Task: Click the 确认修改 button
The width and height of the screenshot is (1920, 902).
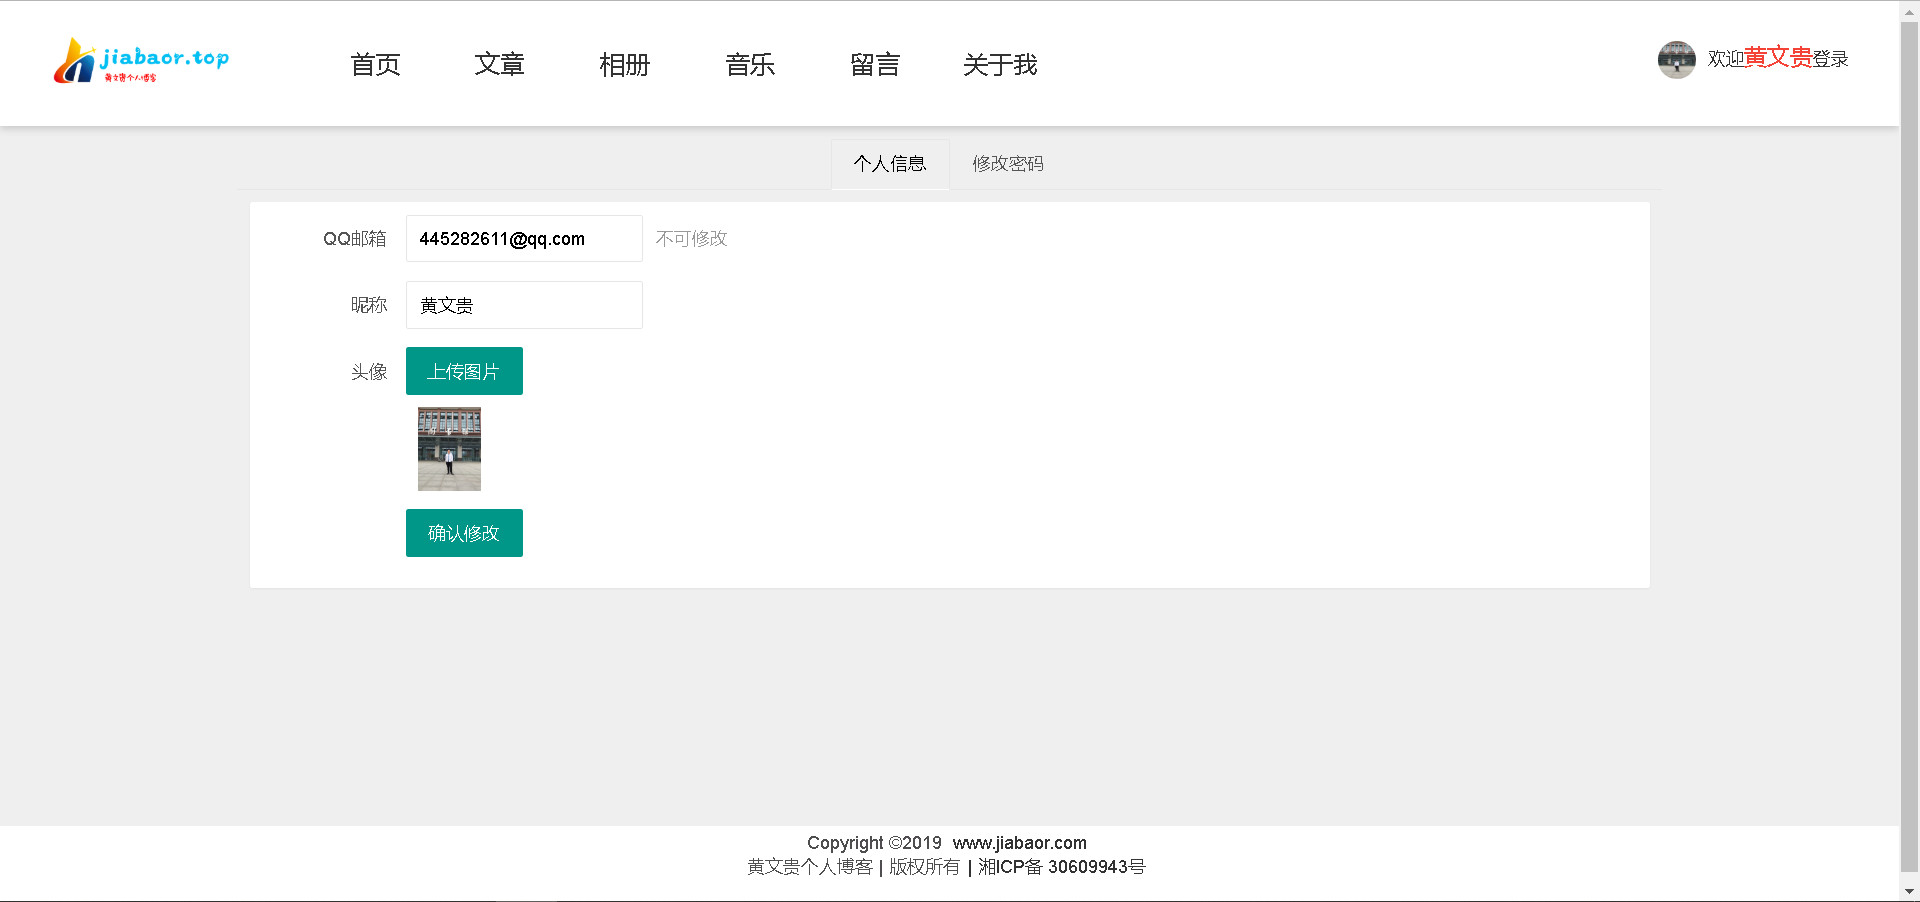Action: (464, 533)
